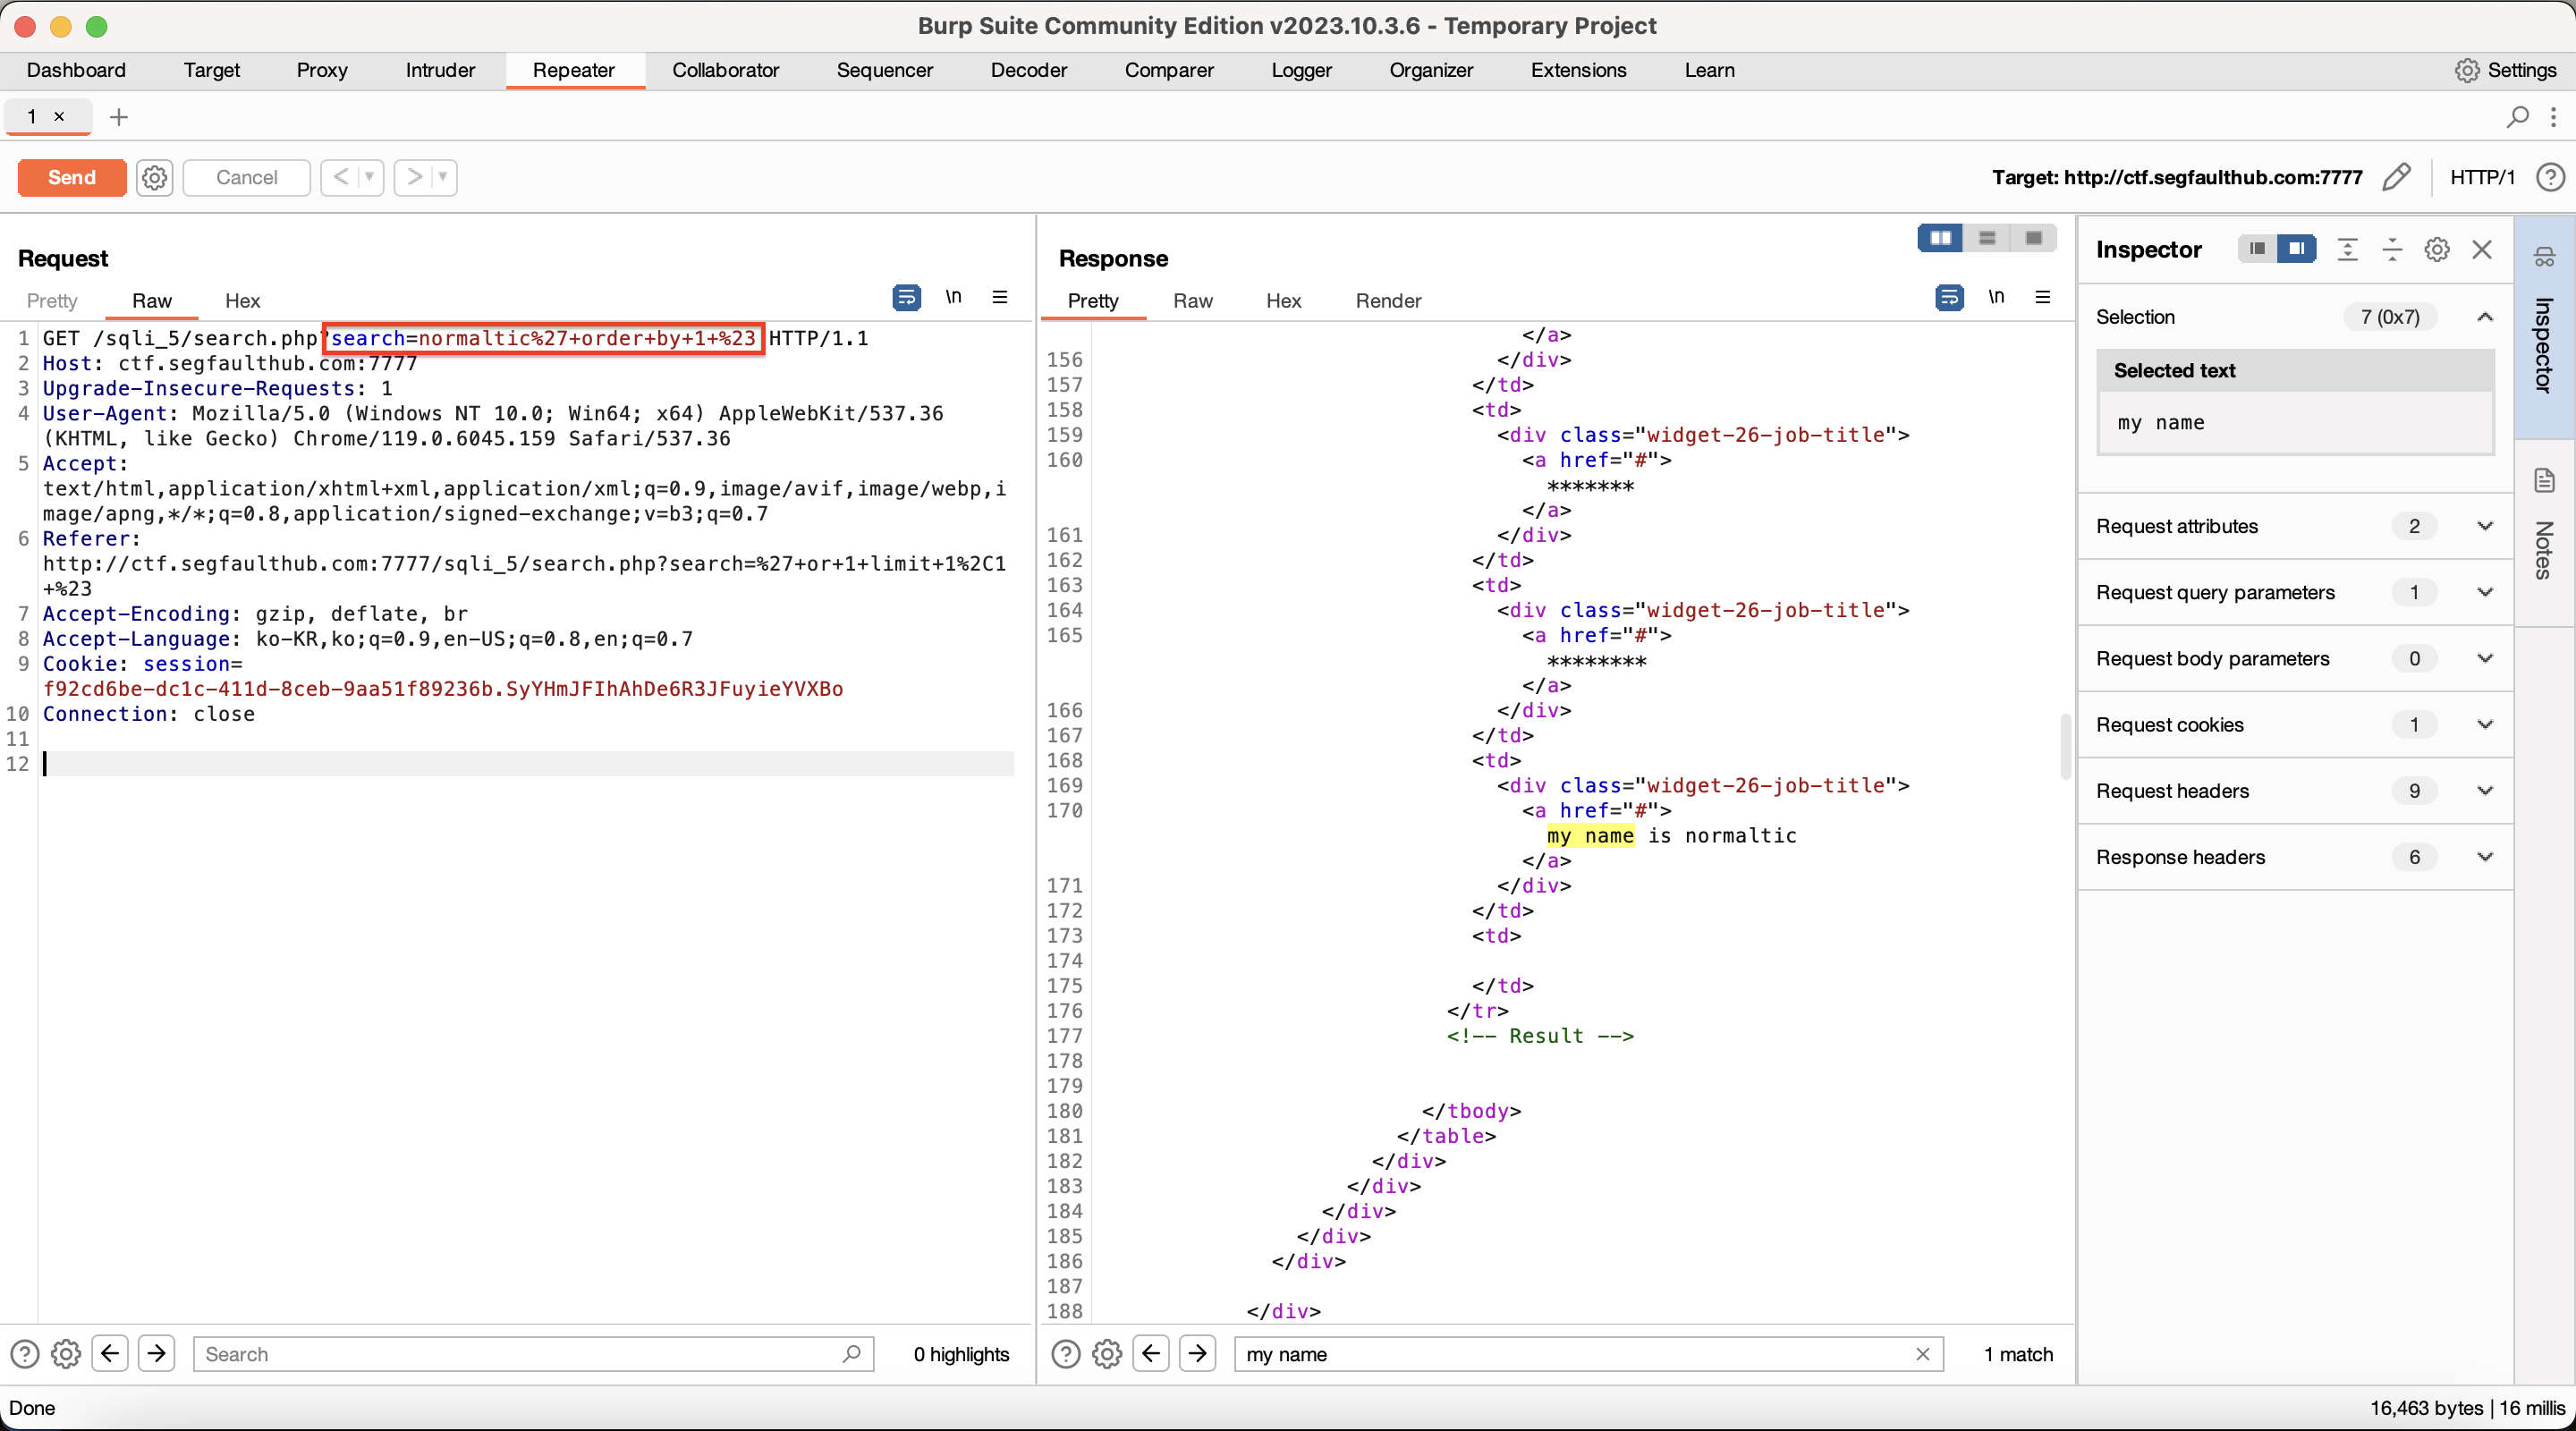Collapse the Selection section
The width and height of the screenshot is (2576, 1431).
click(x=2484, y=317)
